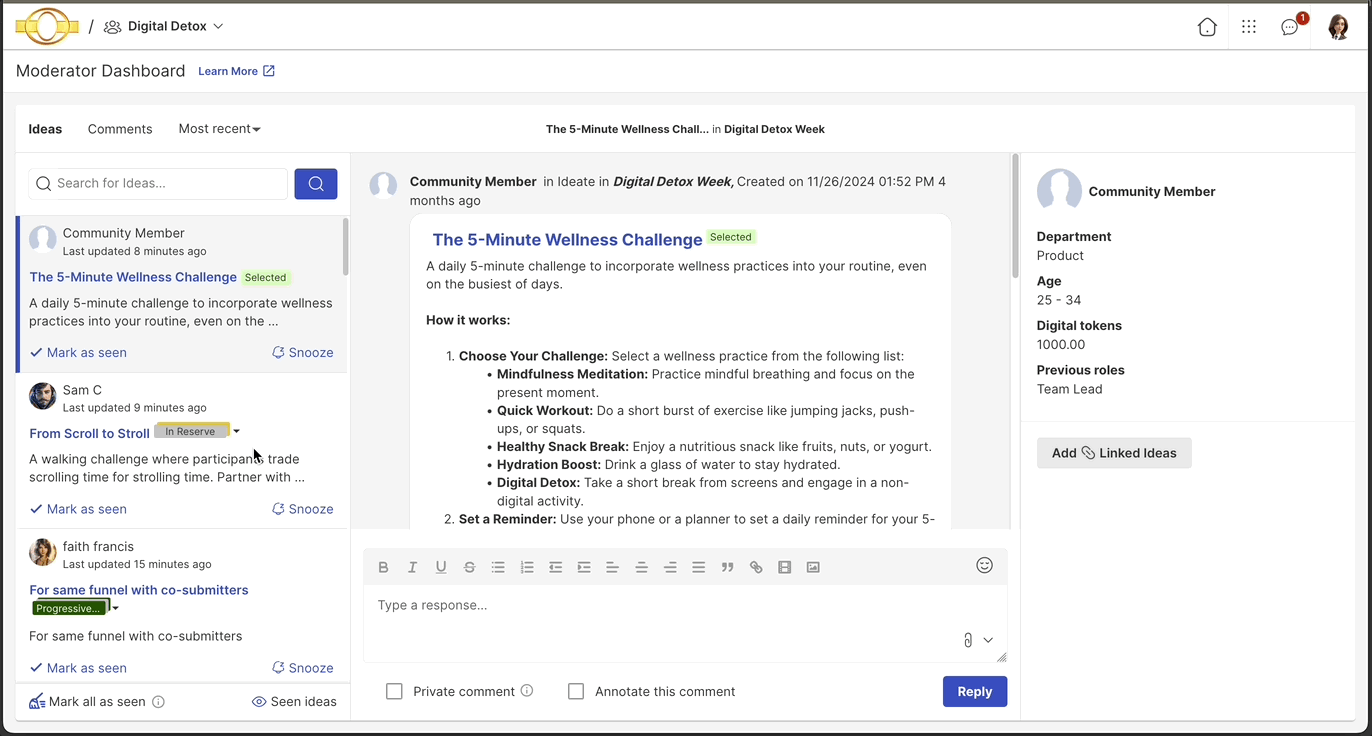The image size is (1372, 736).
Task: Open the In Reserve status dropdown
Action: click(x=237, y=432)
